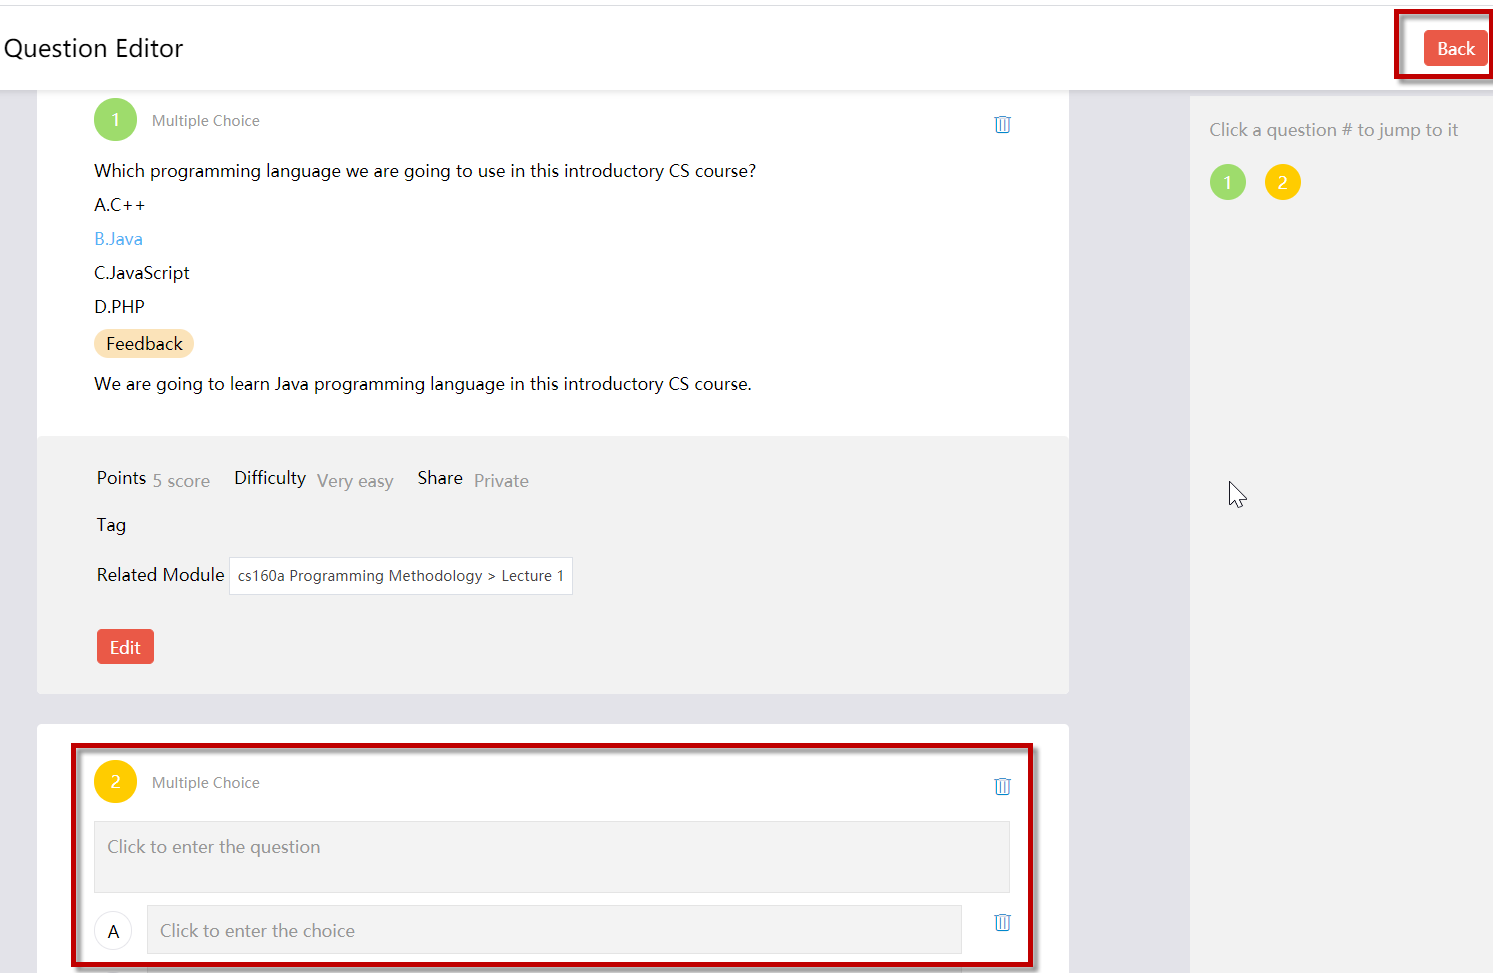1493x973 pixels.
Task: Click 'Click a question # to jump' hint
Action: (x=1333, y=130)
